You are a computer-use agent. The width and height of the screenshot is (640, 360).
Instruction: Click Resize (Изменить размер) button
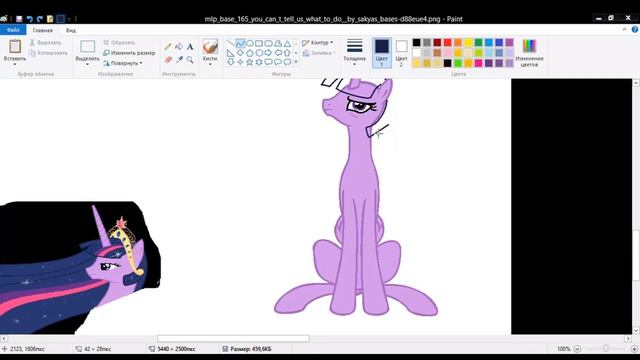(x=129, y=53)
